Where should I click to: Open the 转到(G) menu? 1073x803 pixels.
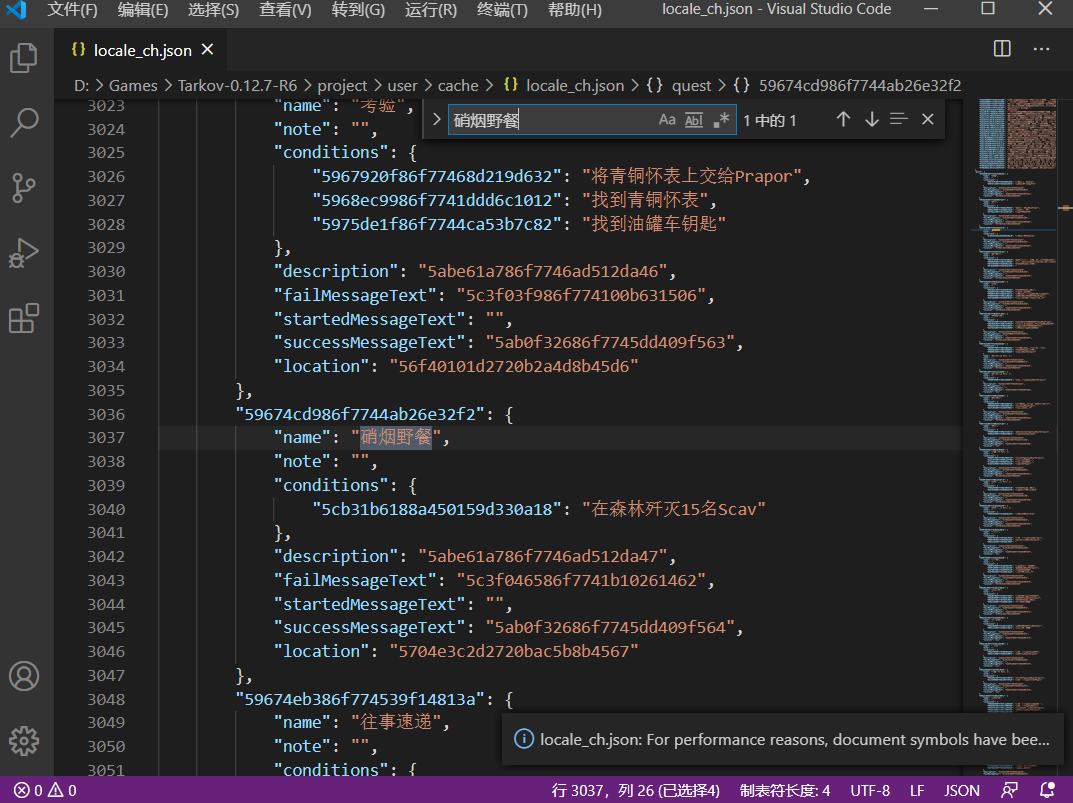pos(358,10)
